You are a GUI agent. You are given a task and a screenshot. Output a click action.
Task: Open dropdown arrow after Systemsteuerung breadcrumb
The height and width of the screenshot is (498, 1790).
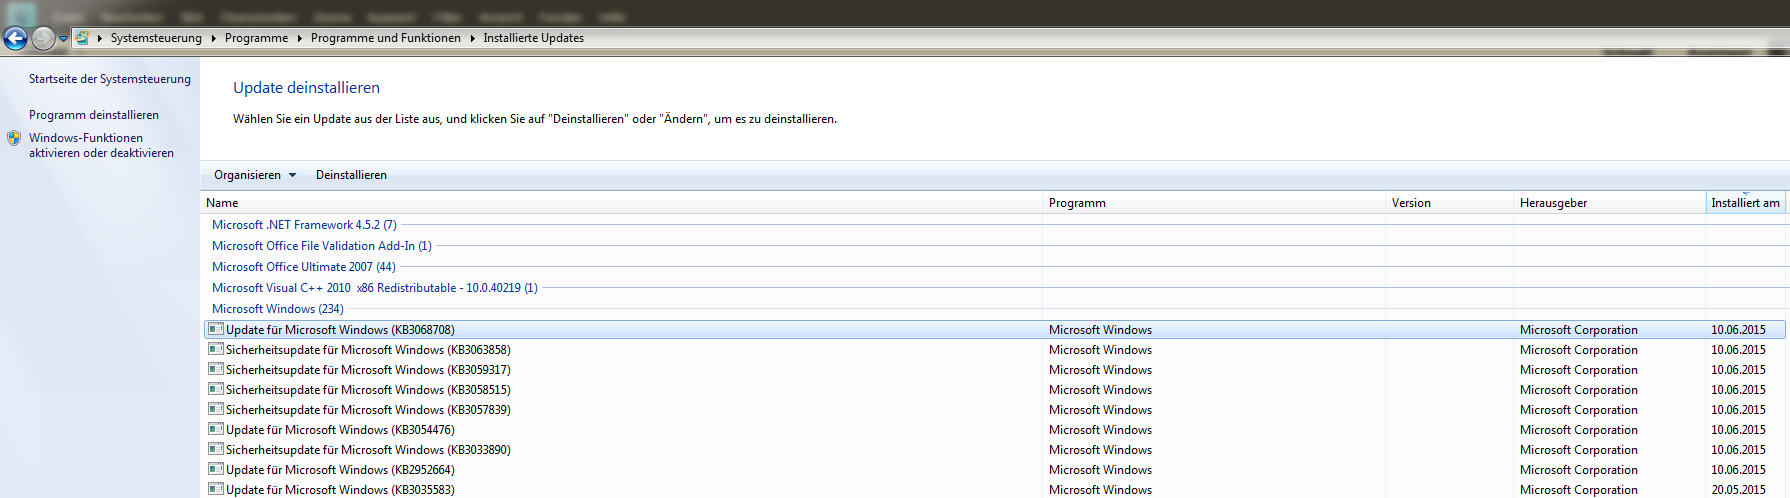tap(213, 38)
